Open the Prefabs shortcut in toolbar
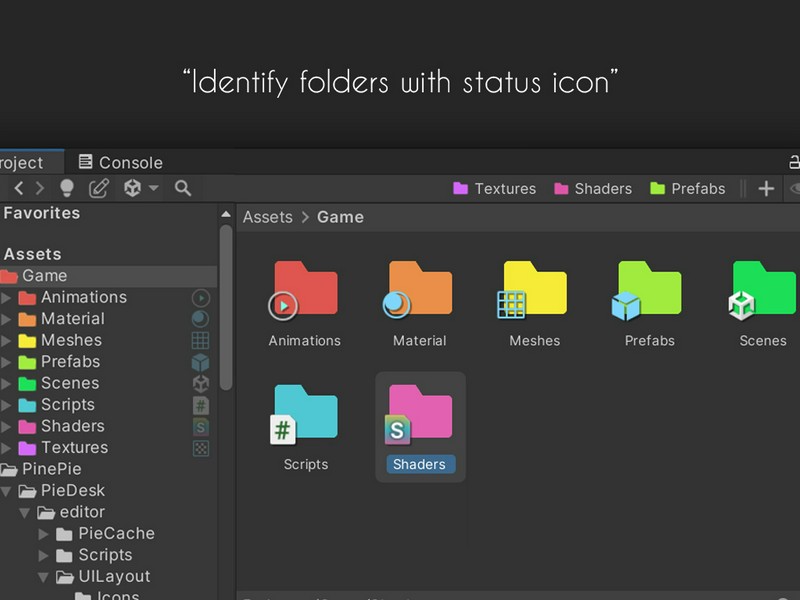Screen dimensions: 800x600 coord(688,189)
